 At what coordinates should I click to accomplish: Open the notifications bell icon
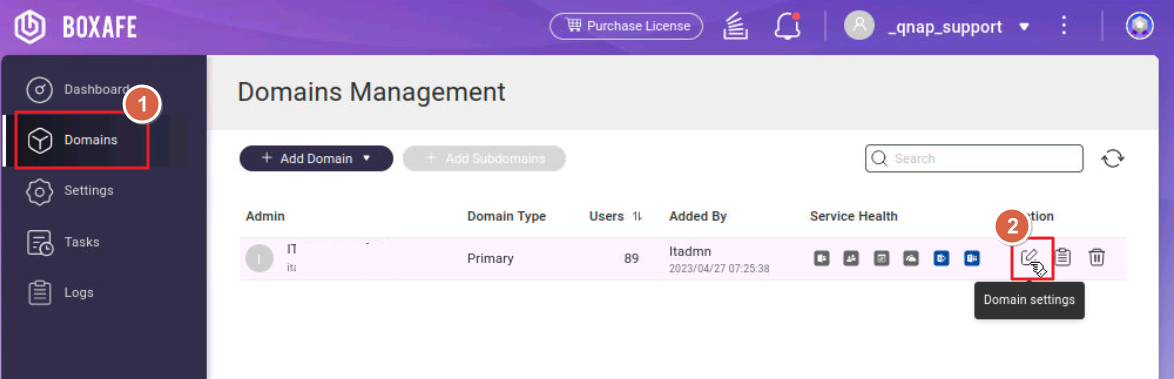pos(788,27)
